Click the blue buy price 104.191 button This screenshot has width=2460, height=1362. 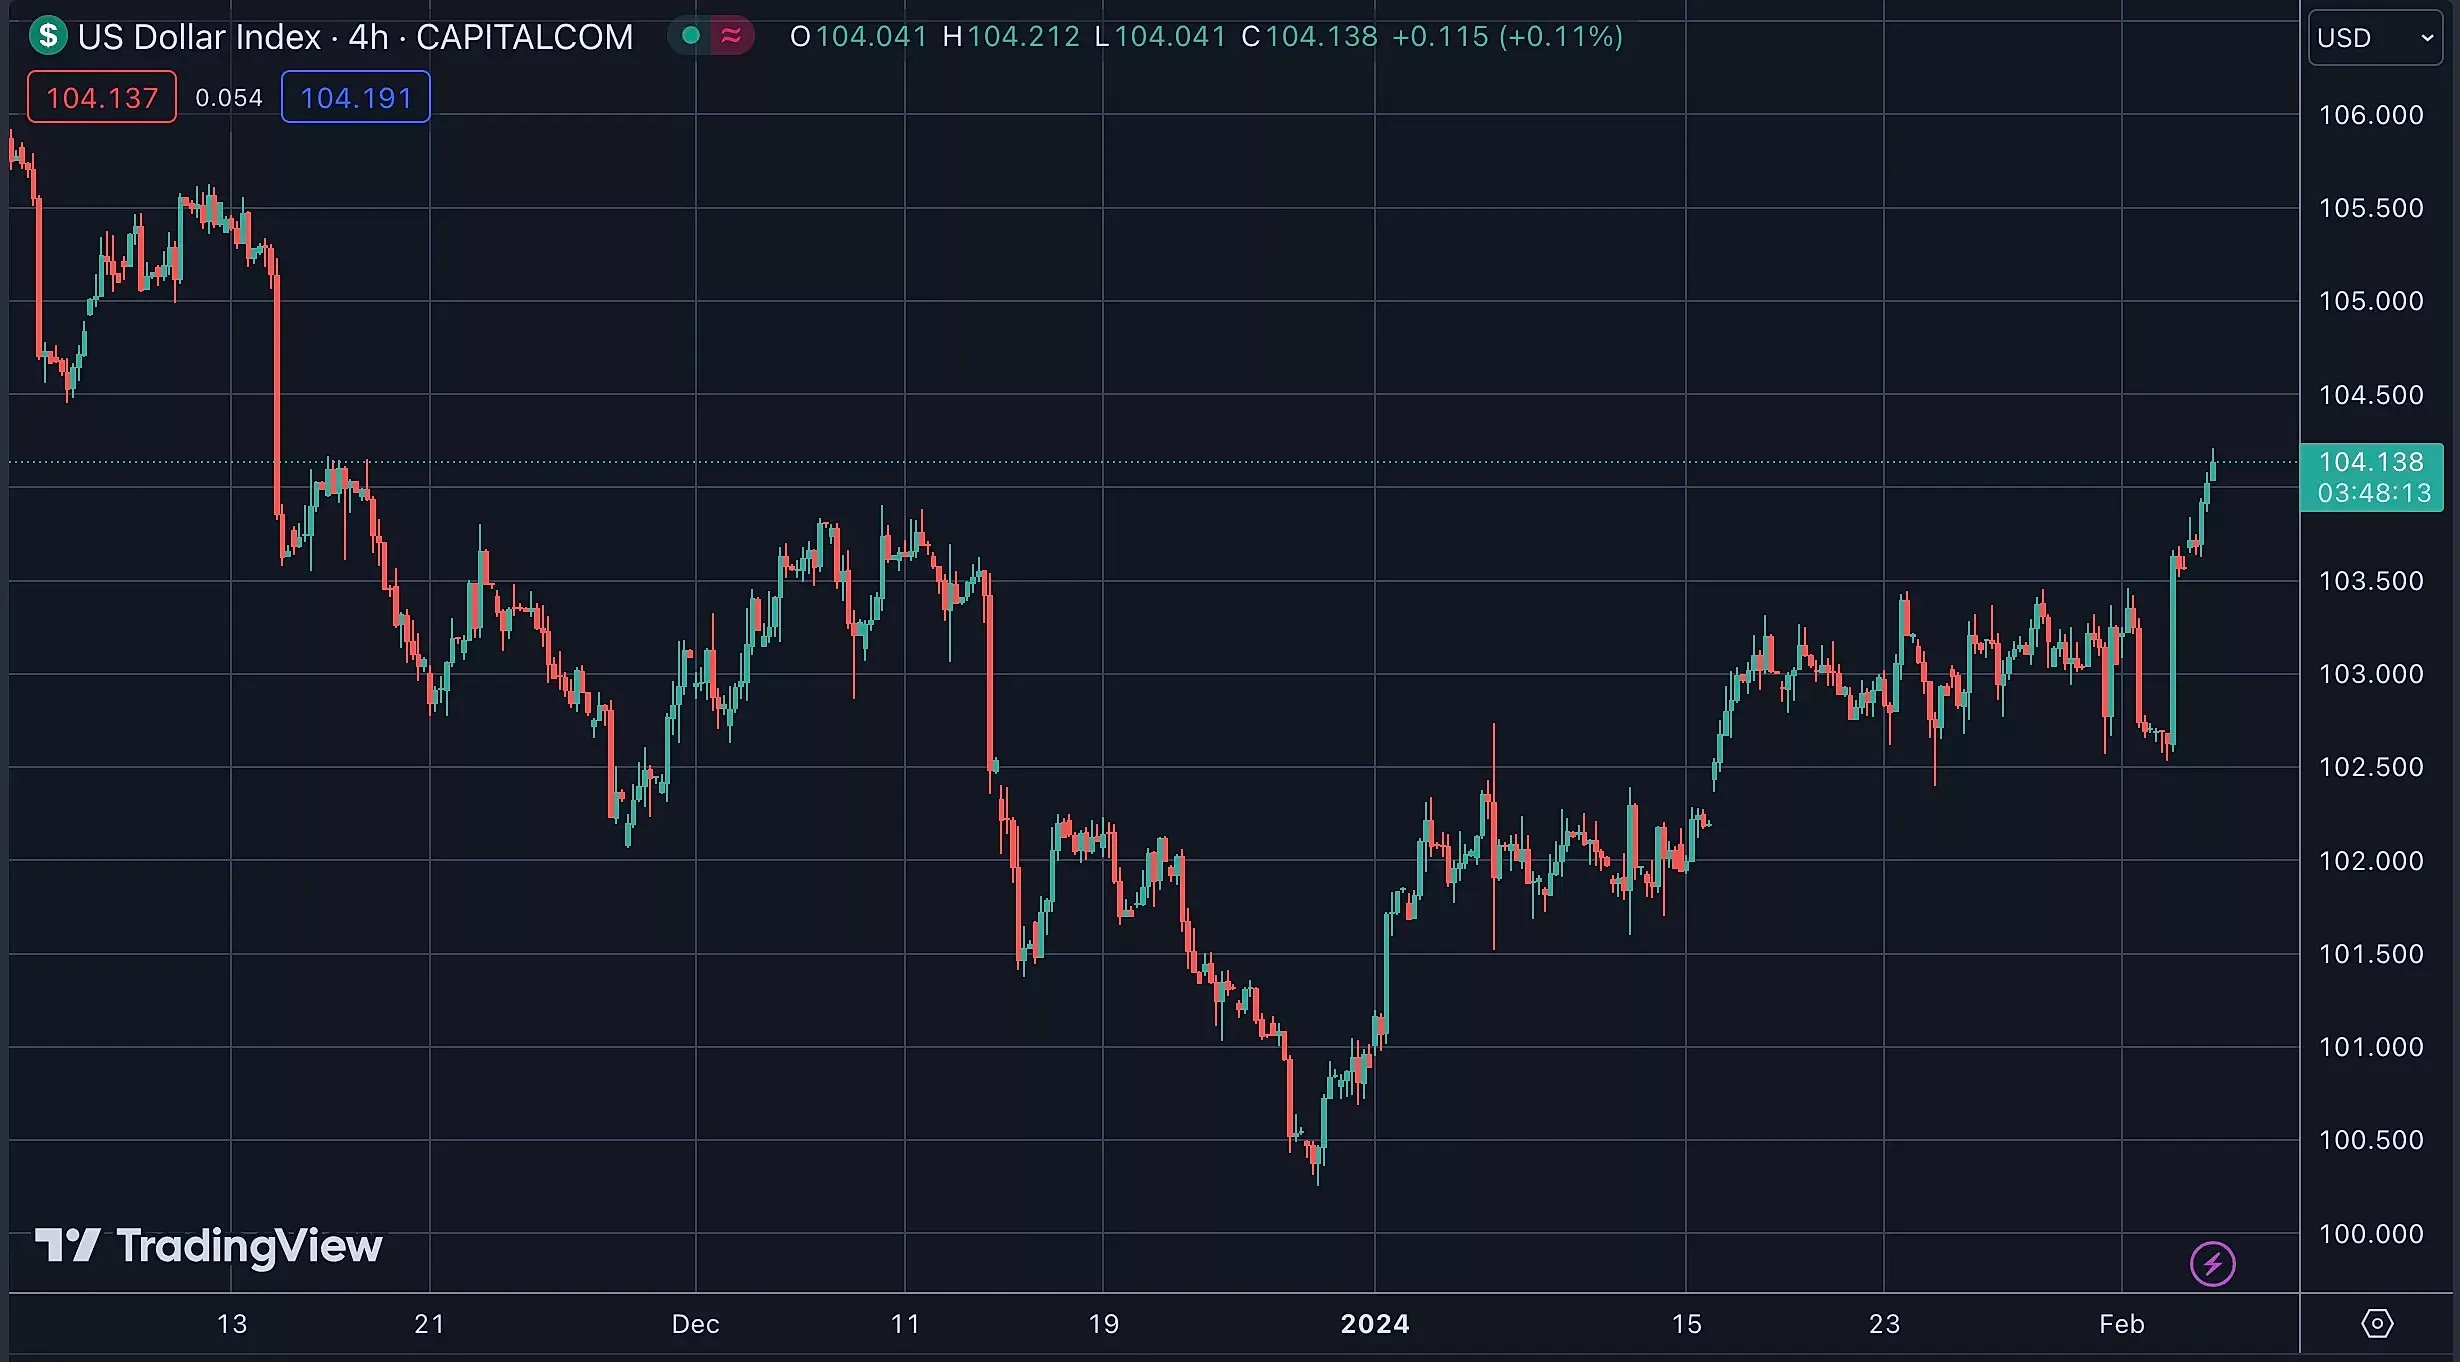pos(356,97)
